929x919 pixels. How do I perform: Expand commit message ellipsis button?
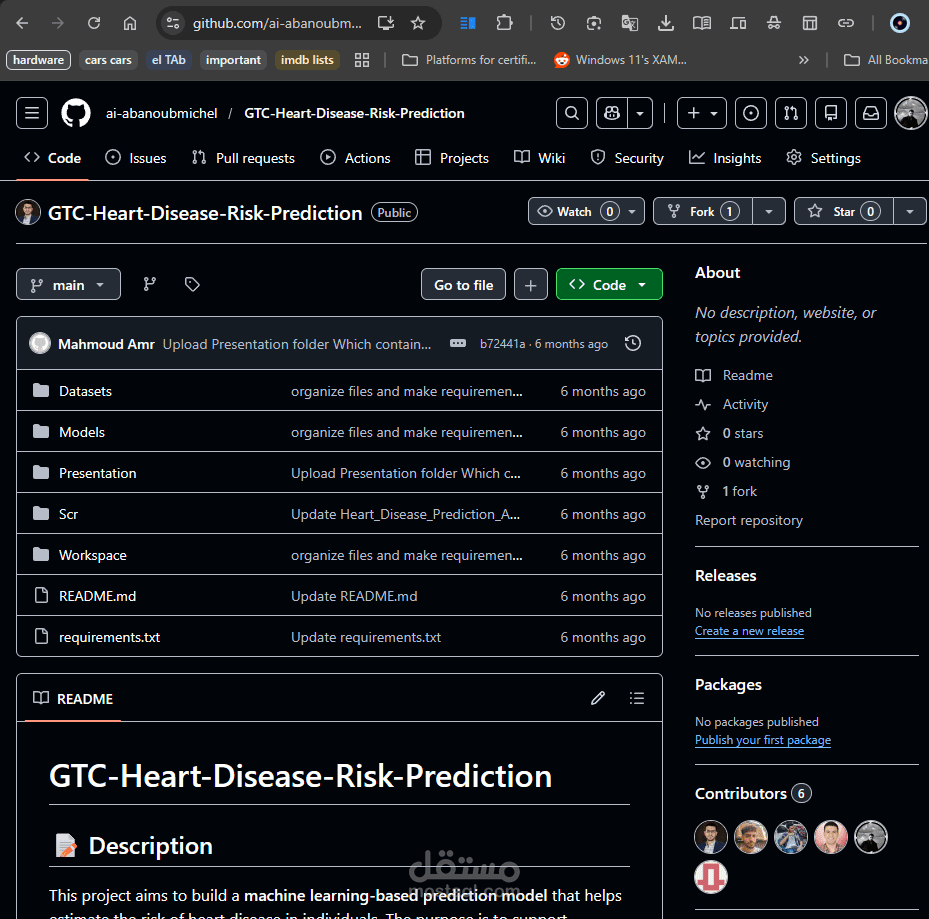457,343
